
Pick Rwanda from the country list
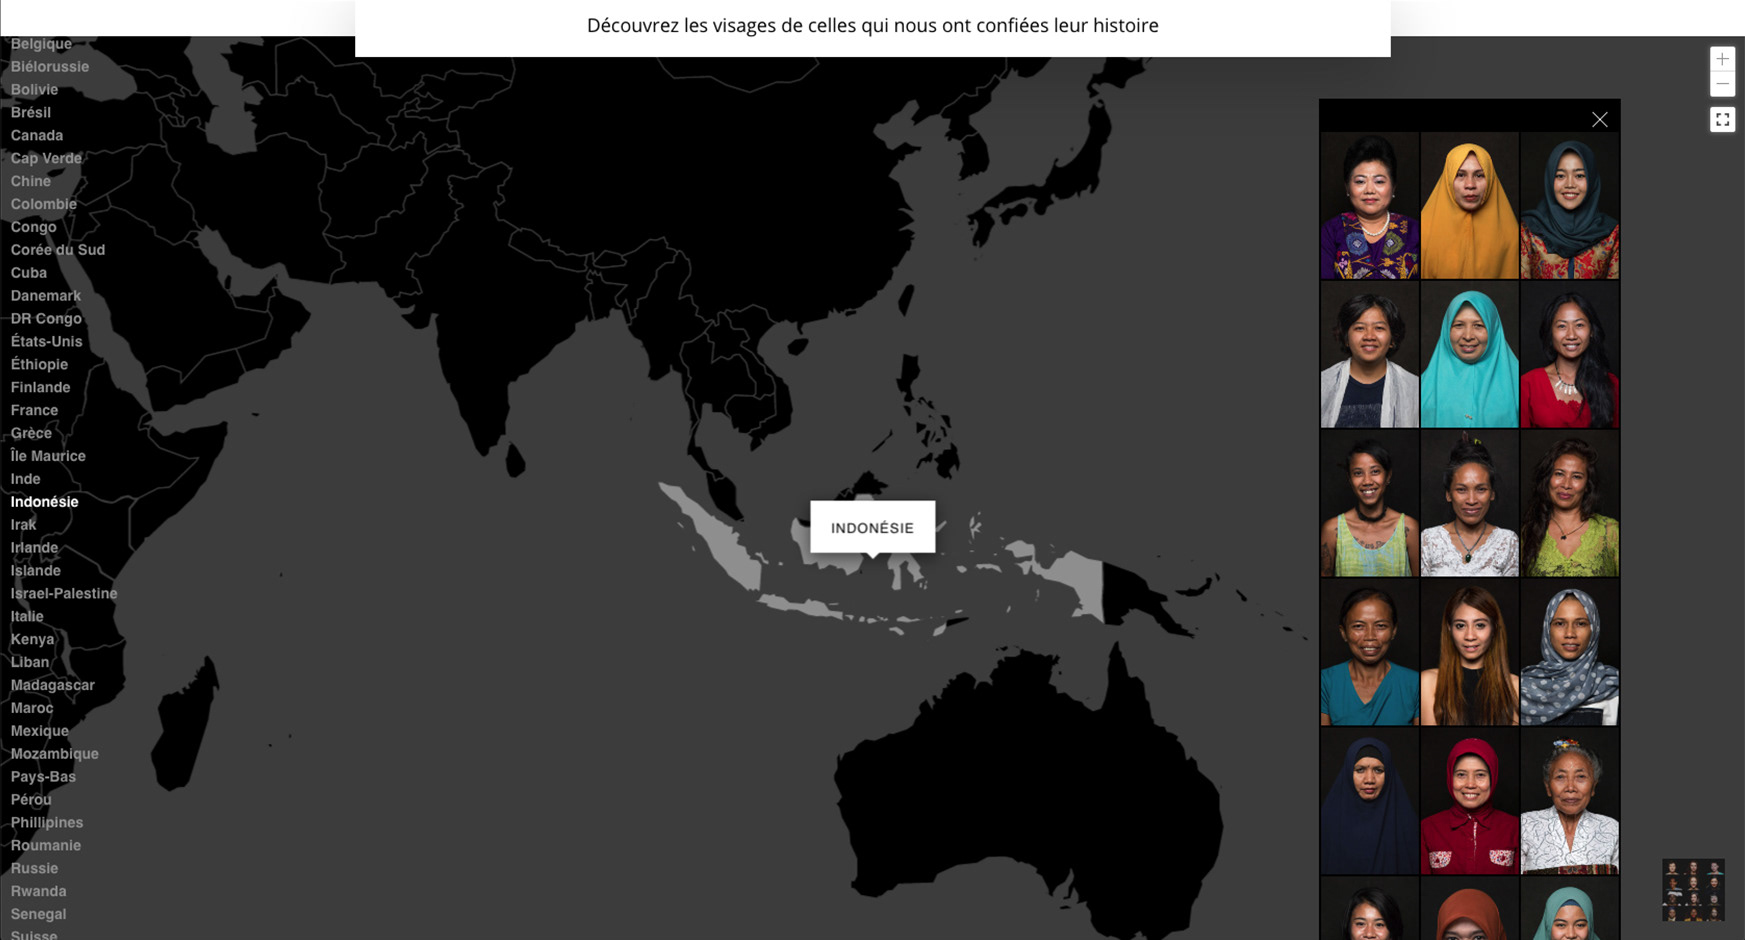39,892
